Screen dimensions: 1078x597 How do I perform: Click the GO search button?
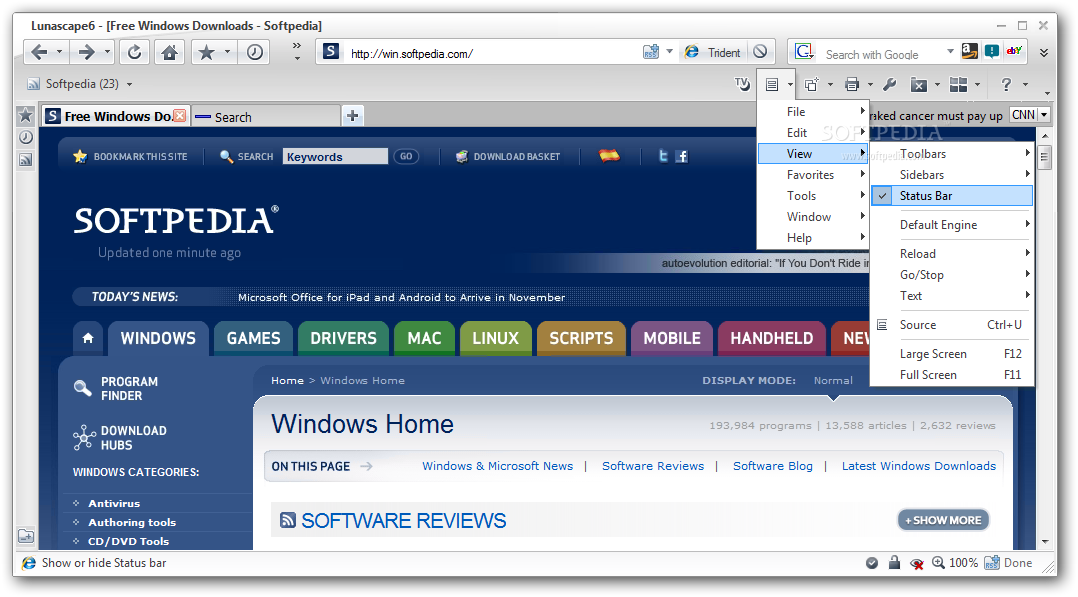tap(406, 157)
